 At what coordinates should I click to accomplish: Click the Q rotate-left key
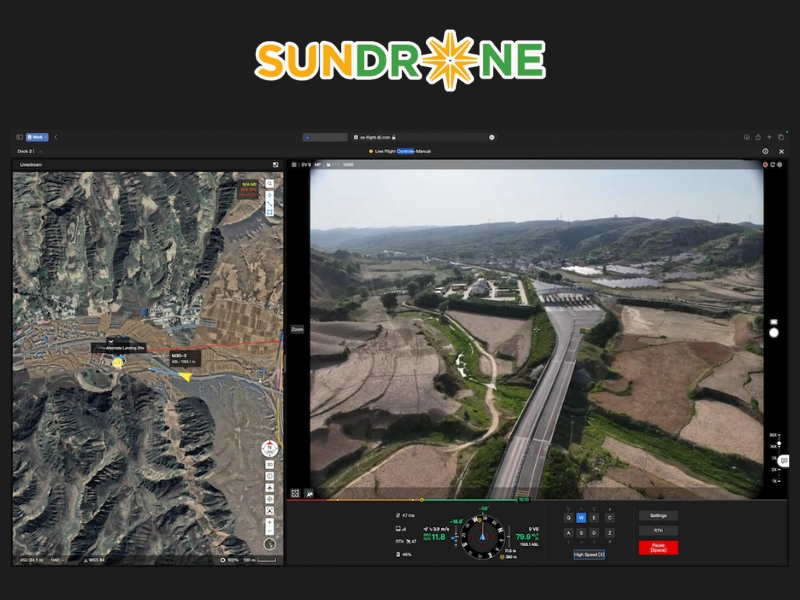[x=568, y=518]
